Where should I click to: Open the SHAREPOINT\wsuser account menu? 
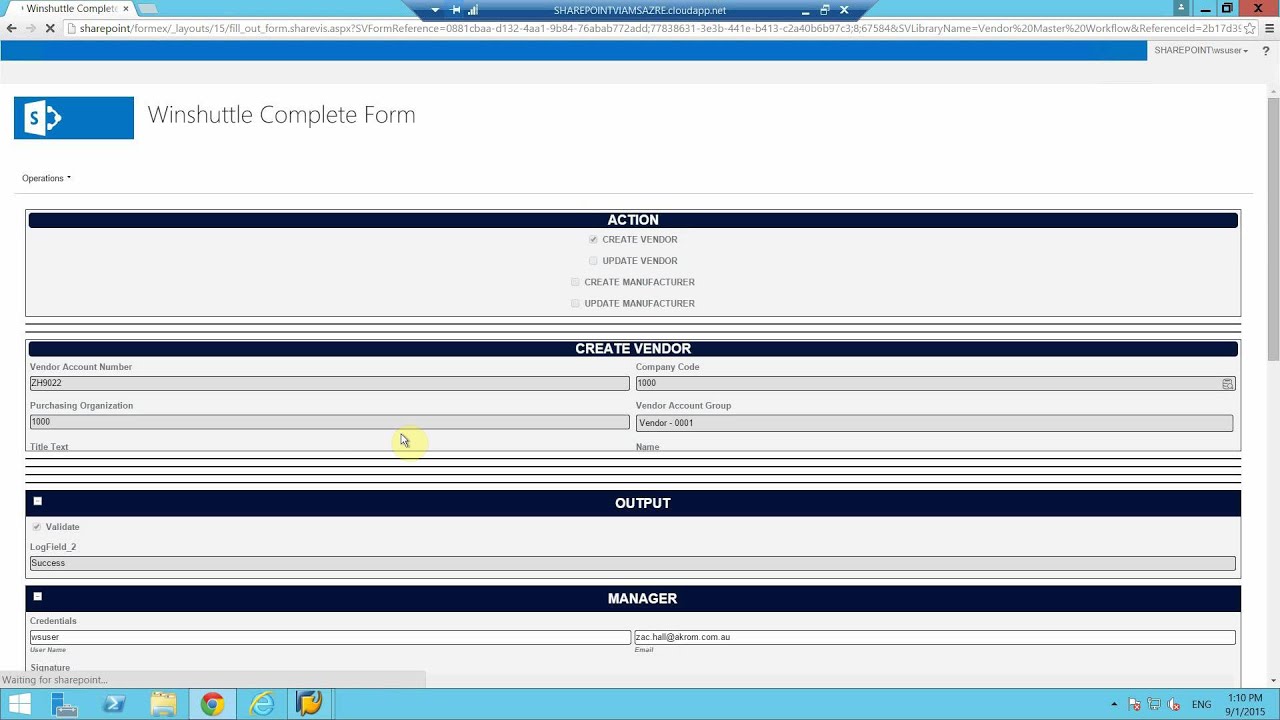(x=1200, y=50)
